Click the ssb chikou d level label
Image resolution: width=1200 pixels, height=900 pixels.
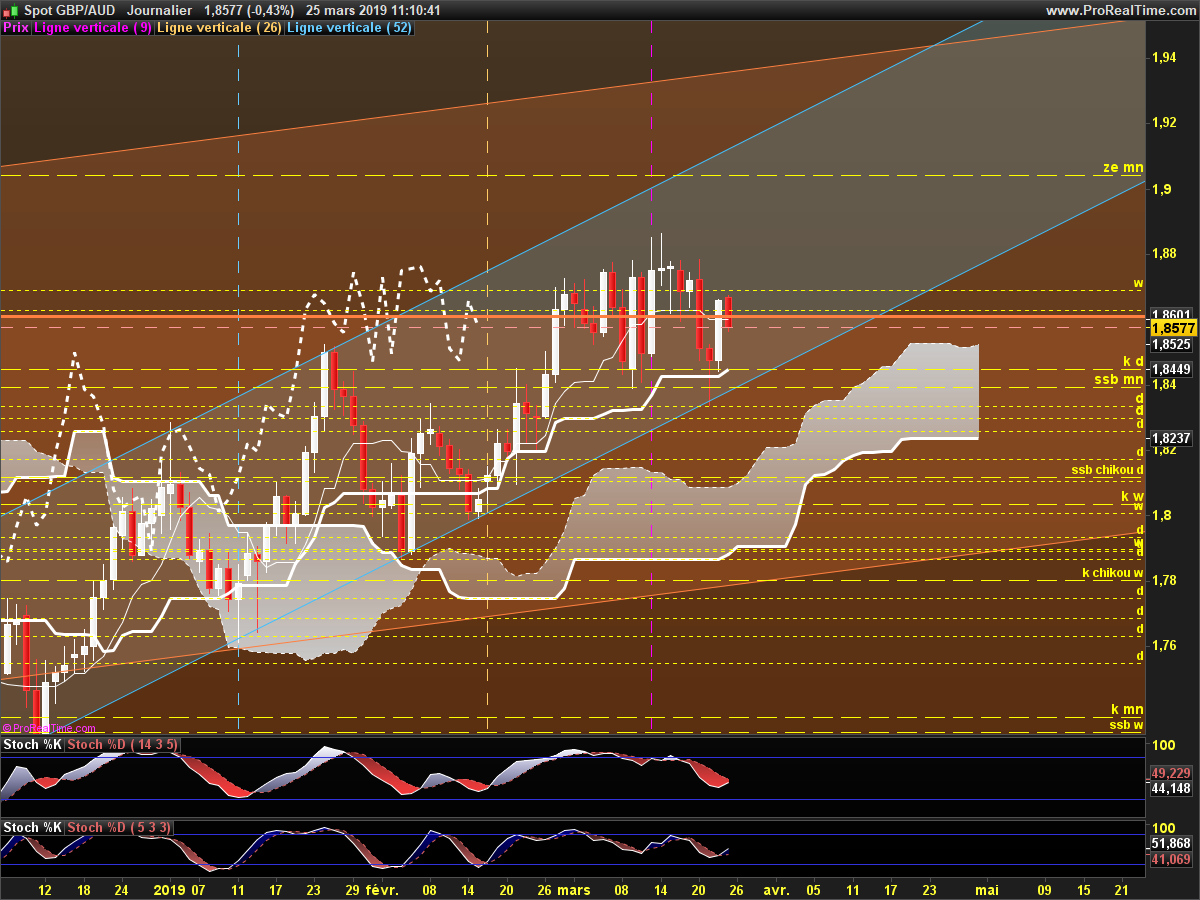pyautogui.click(x=1108, y=469)
